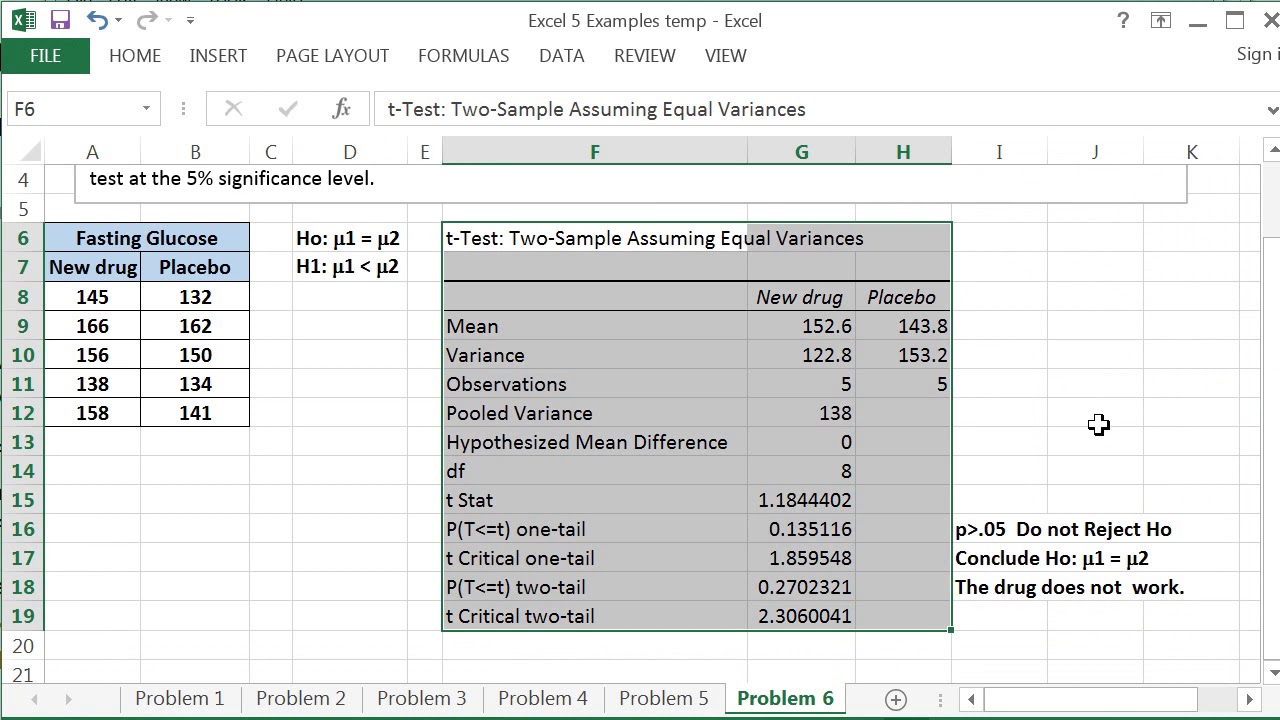Click the 'The drug does not work.' cell
Viewport: 1280px width, 720px height.
[x=1069, y=587]
